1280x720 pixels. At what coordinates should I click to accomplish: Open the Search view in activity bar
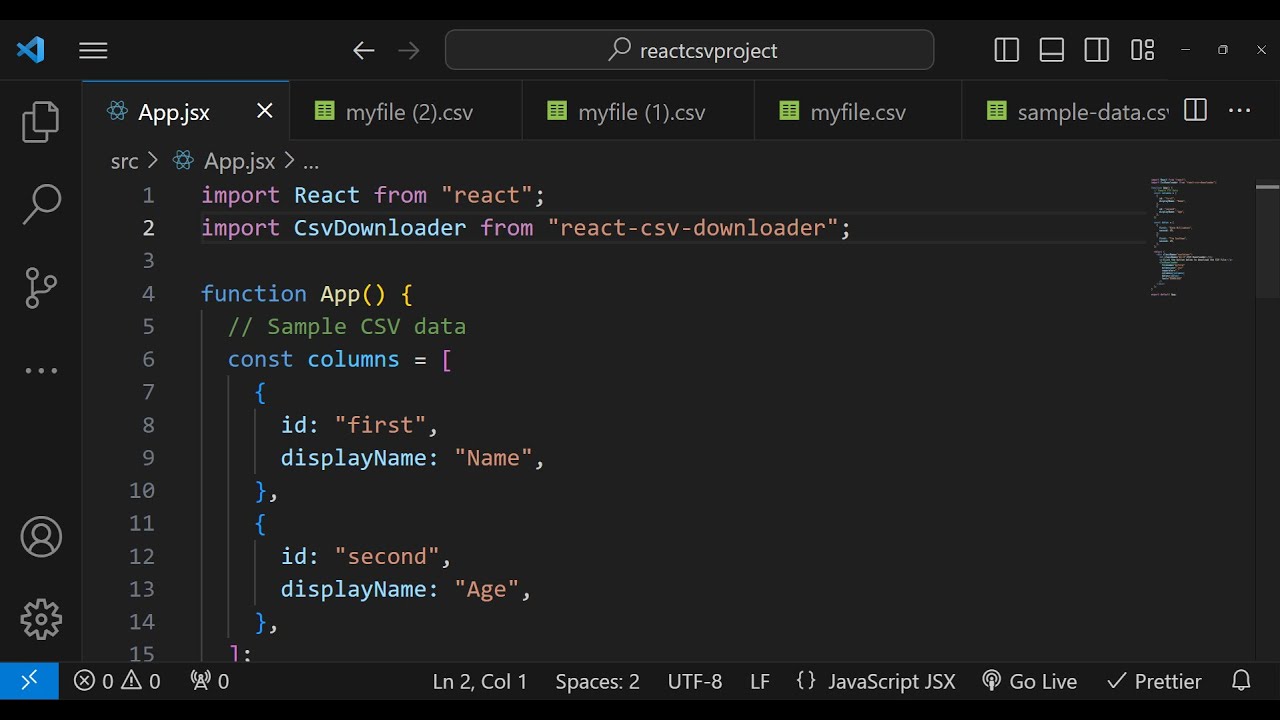pyautogui.click(x=41, y=204)
